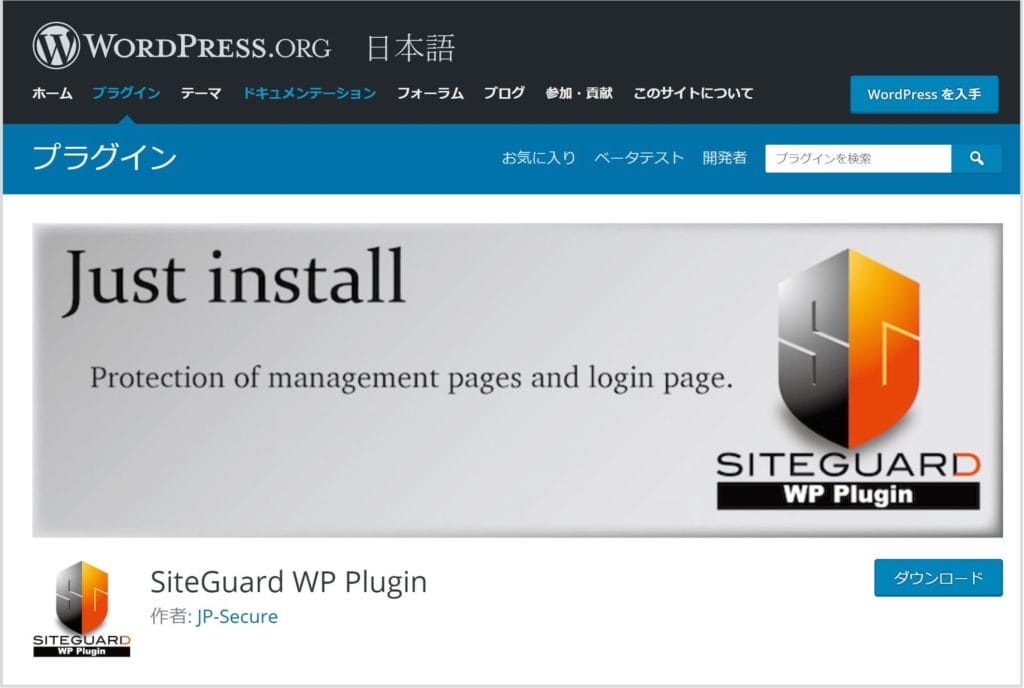Click the WordPress.org logo
1024x688 pixels.
point(182,46)
